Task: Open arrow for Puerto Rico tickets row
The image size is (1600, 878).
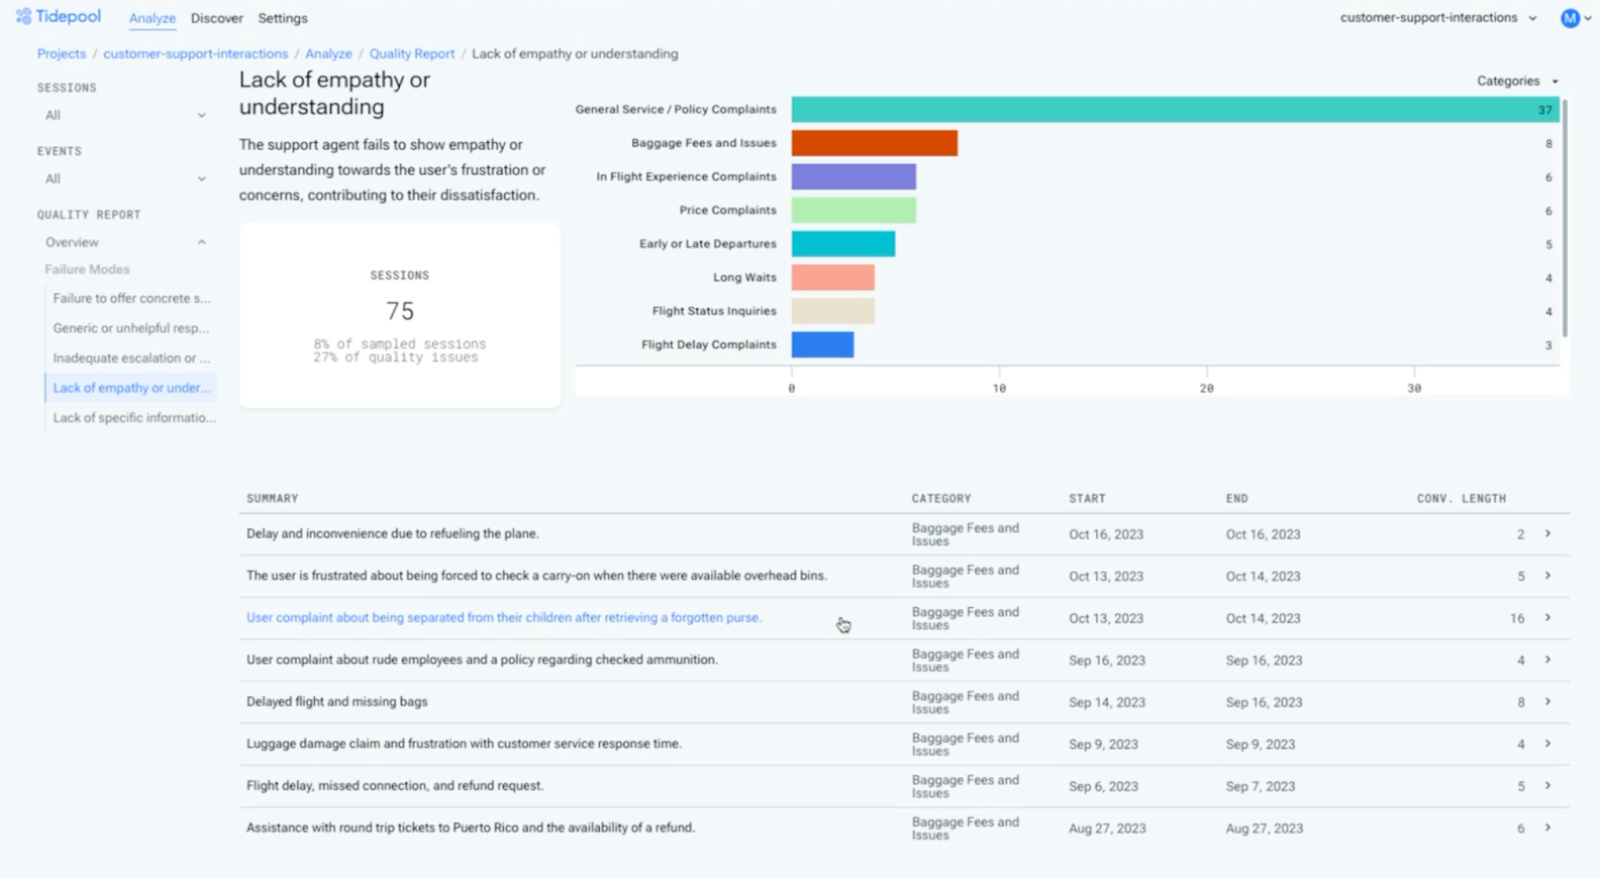Action: point(1547,828)
